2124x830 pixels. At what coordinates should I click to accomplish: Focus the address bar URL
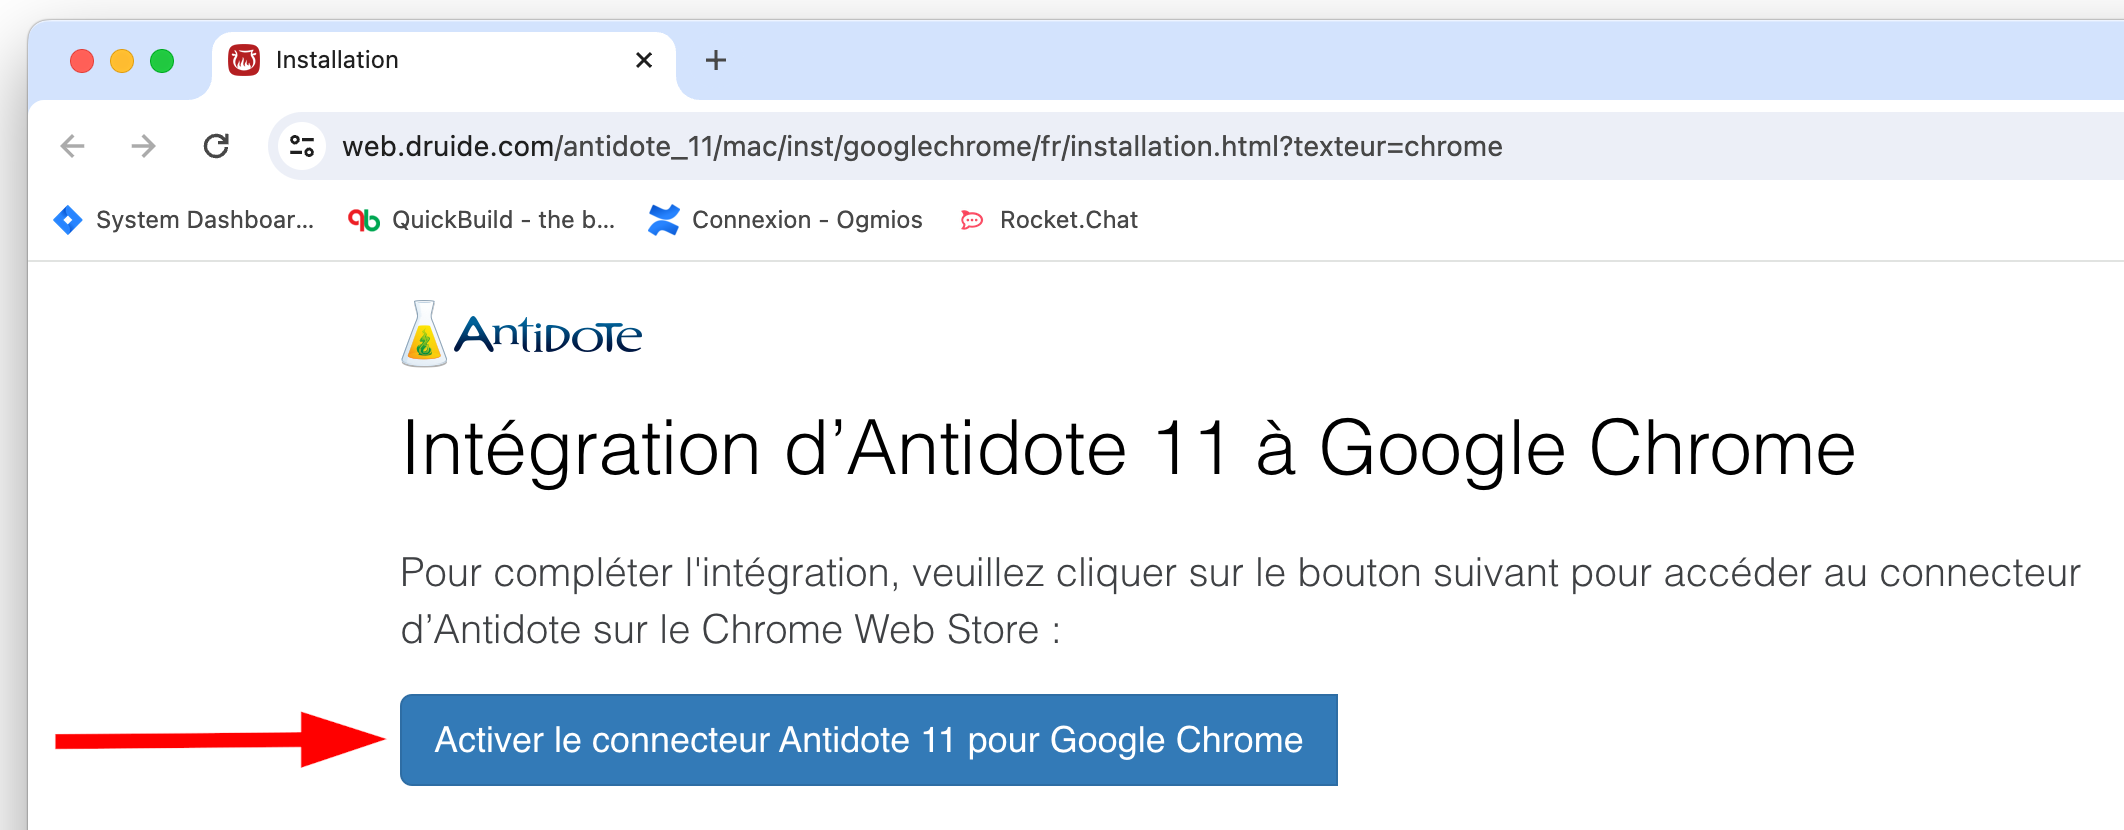(920, 146)
